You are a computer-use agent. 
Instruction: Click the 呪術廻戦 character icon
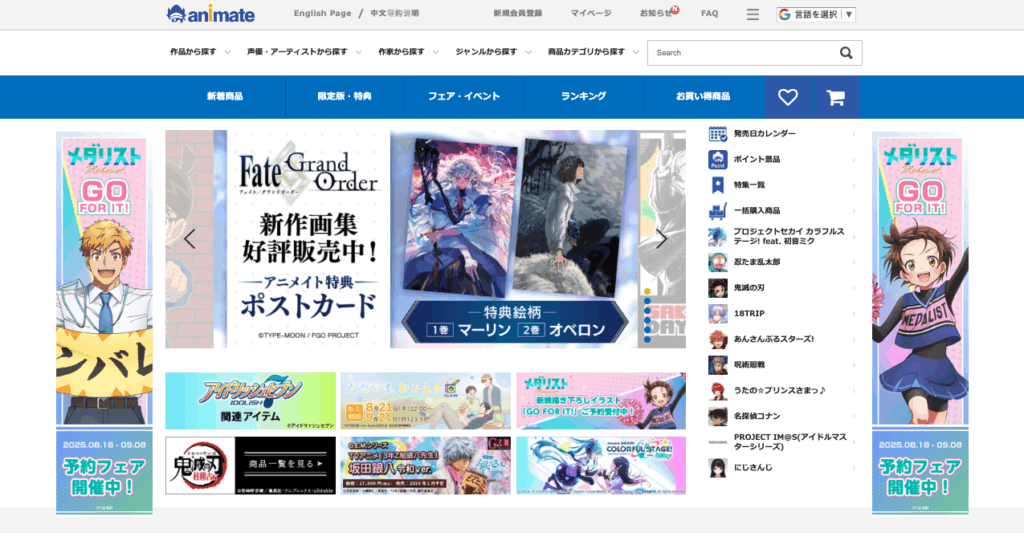click(718, 365)
